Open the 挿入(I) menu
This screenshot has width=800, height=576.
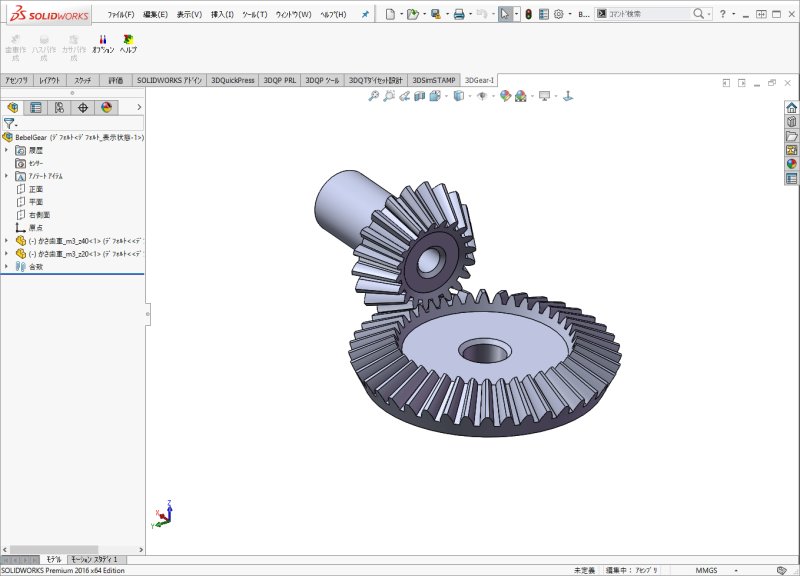coord(222,14)
